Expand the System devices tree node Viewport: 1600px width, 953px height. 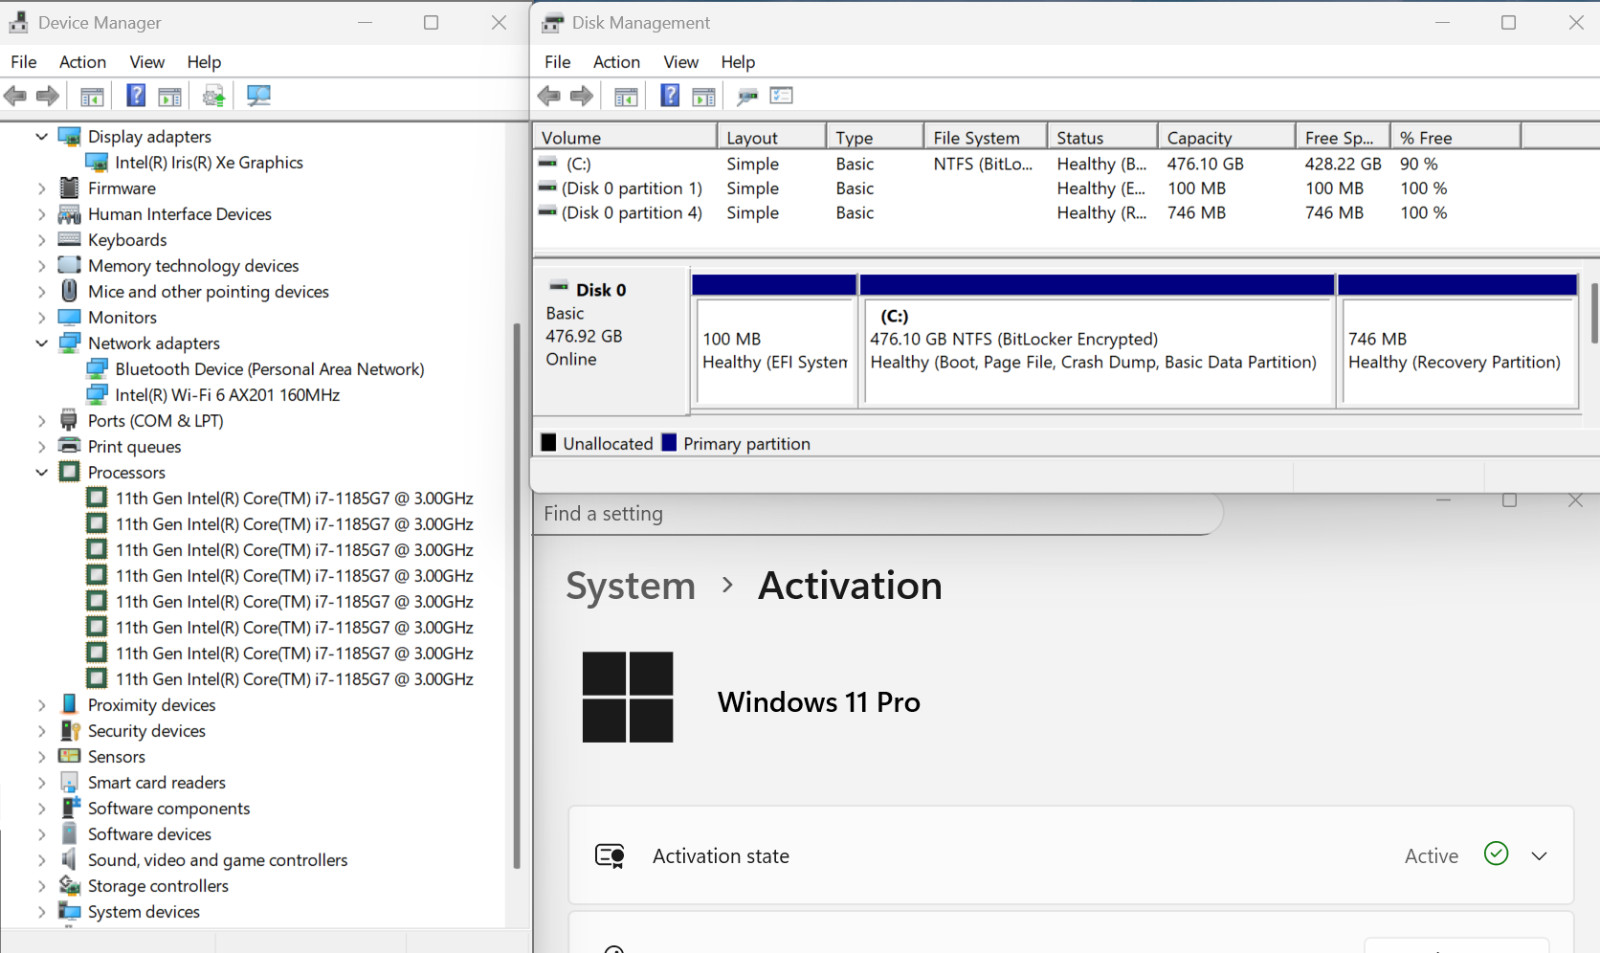pos(41,912)
